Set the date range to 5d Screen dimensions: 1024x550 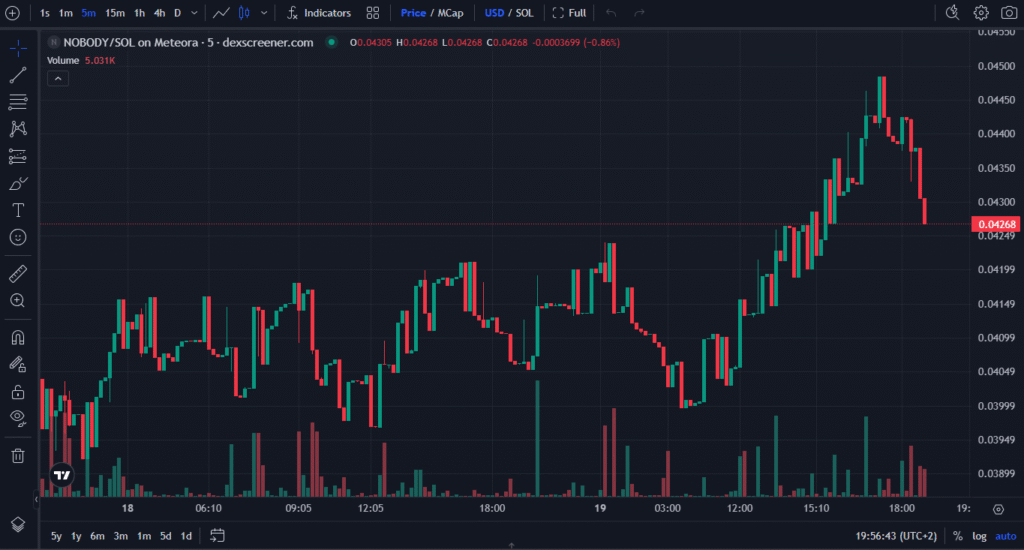(x=166, y=536)
